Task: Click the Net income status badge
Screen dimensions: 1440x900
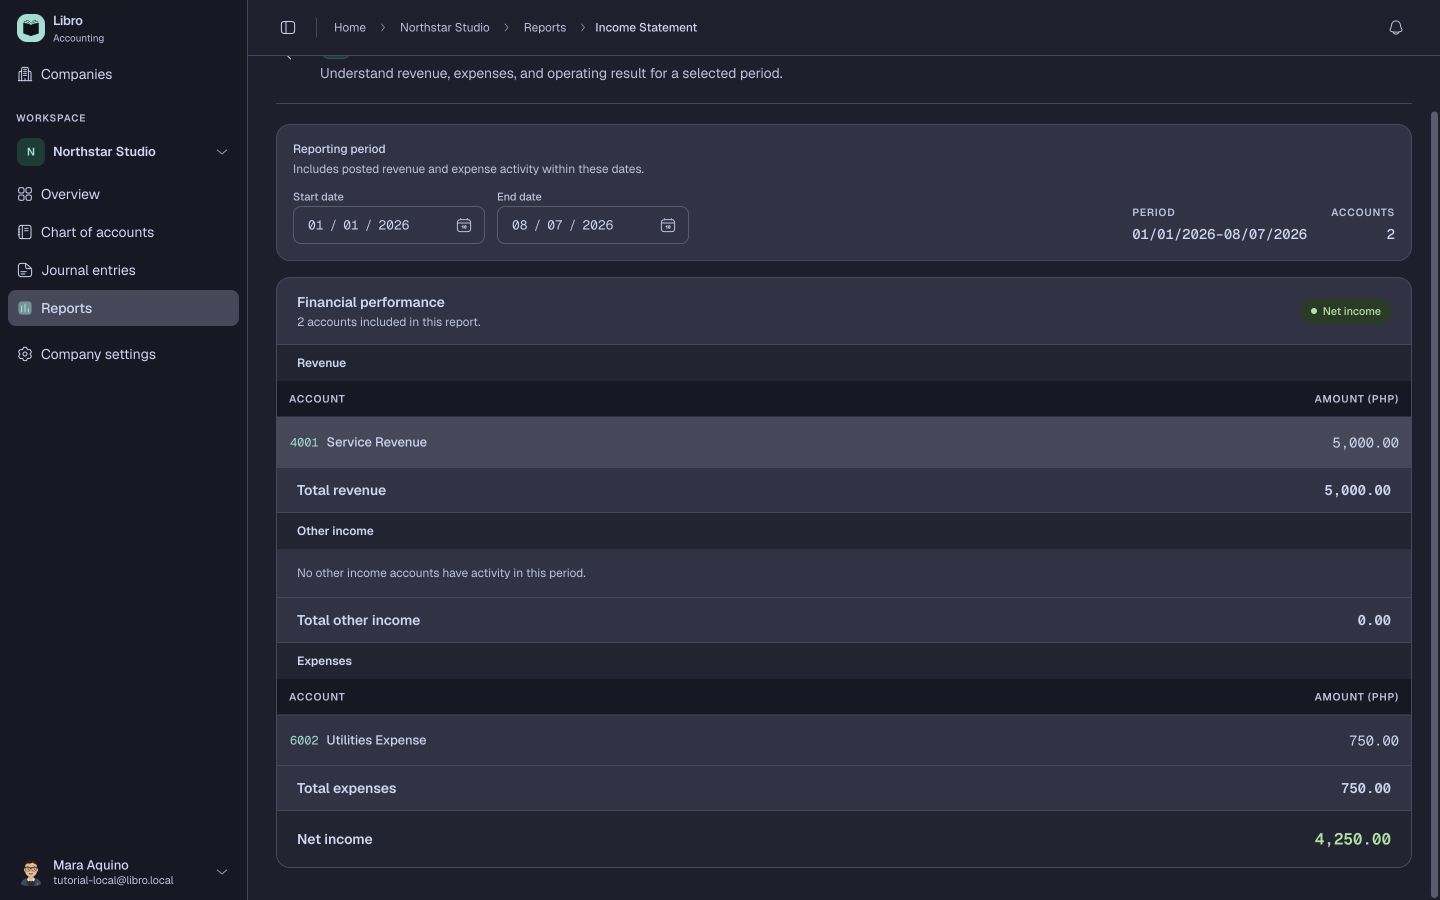Action: click(1346, 311)
